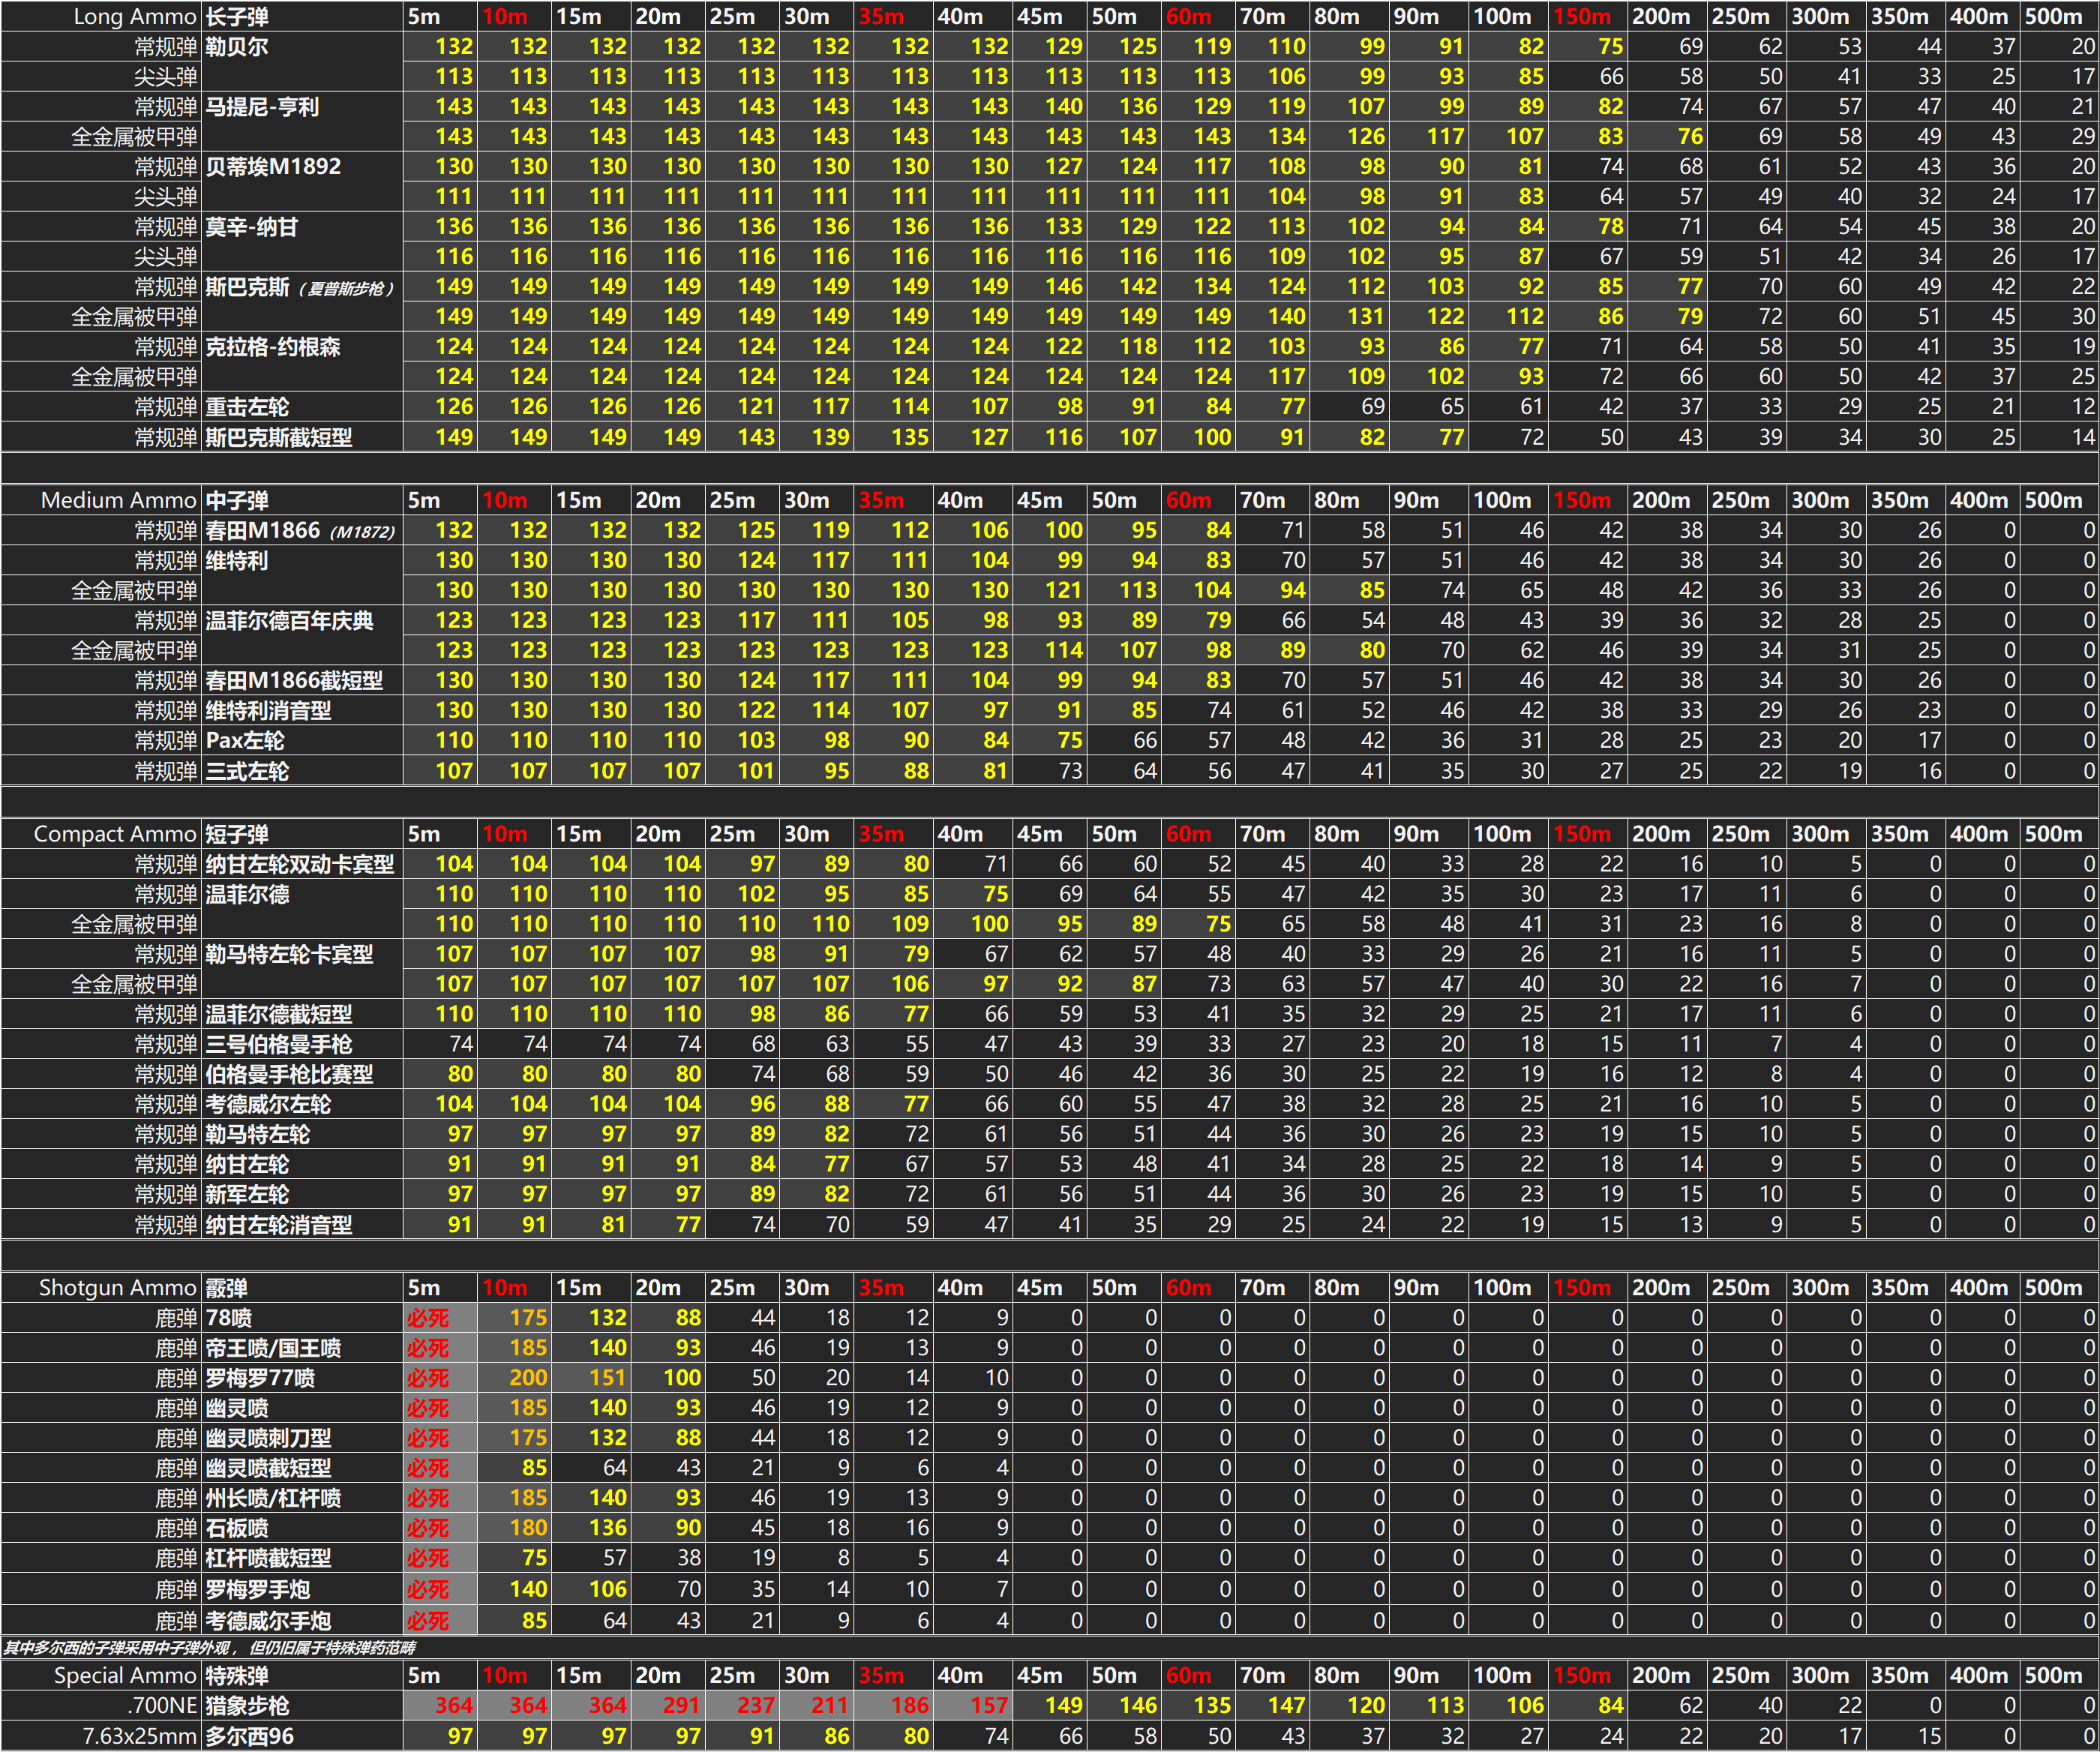Select the 考德威尔左轮 weapon name cell
2100x1752 pixels.
[x=302, y=1104]
